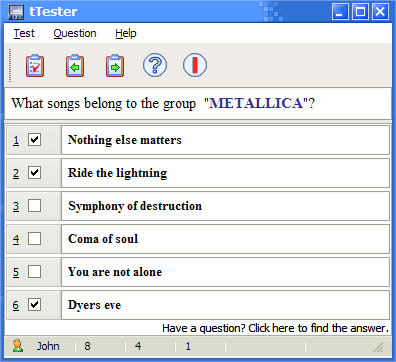Uncheck the Ride the lightning checkbox

[x=35, y=173]
